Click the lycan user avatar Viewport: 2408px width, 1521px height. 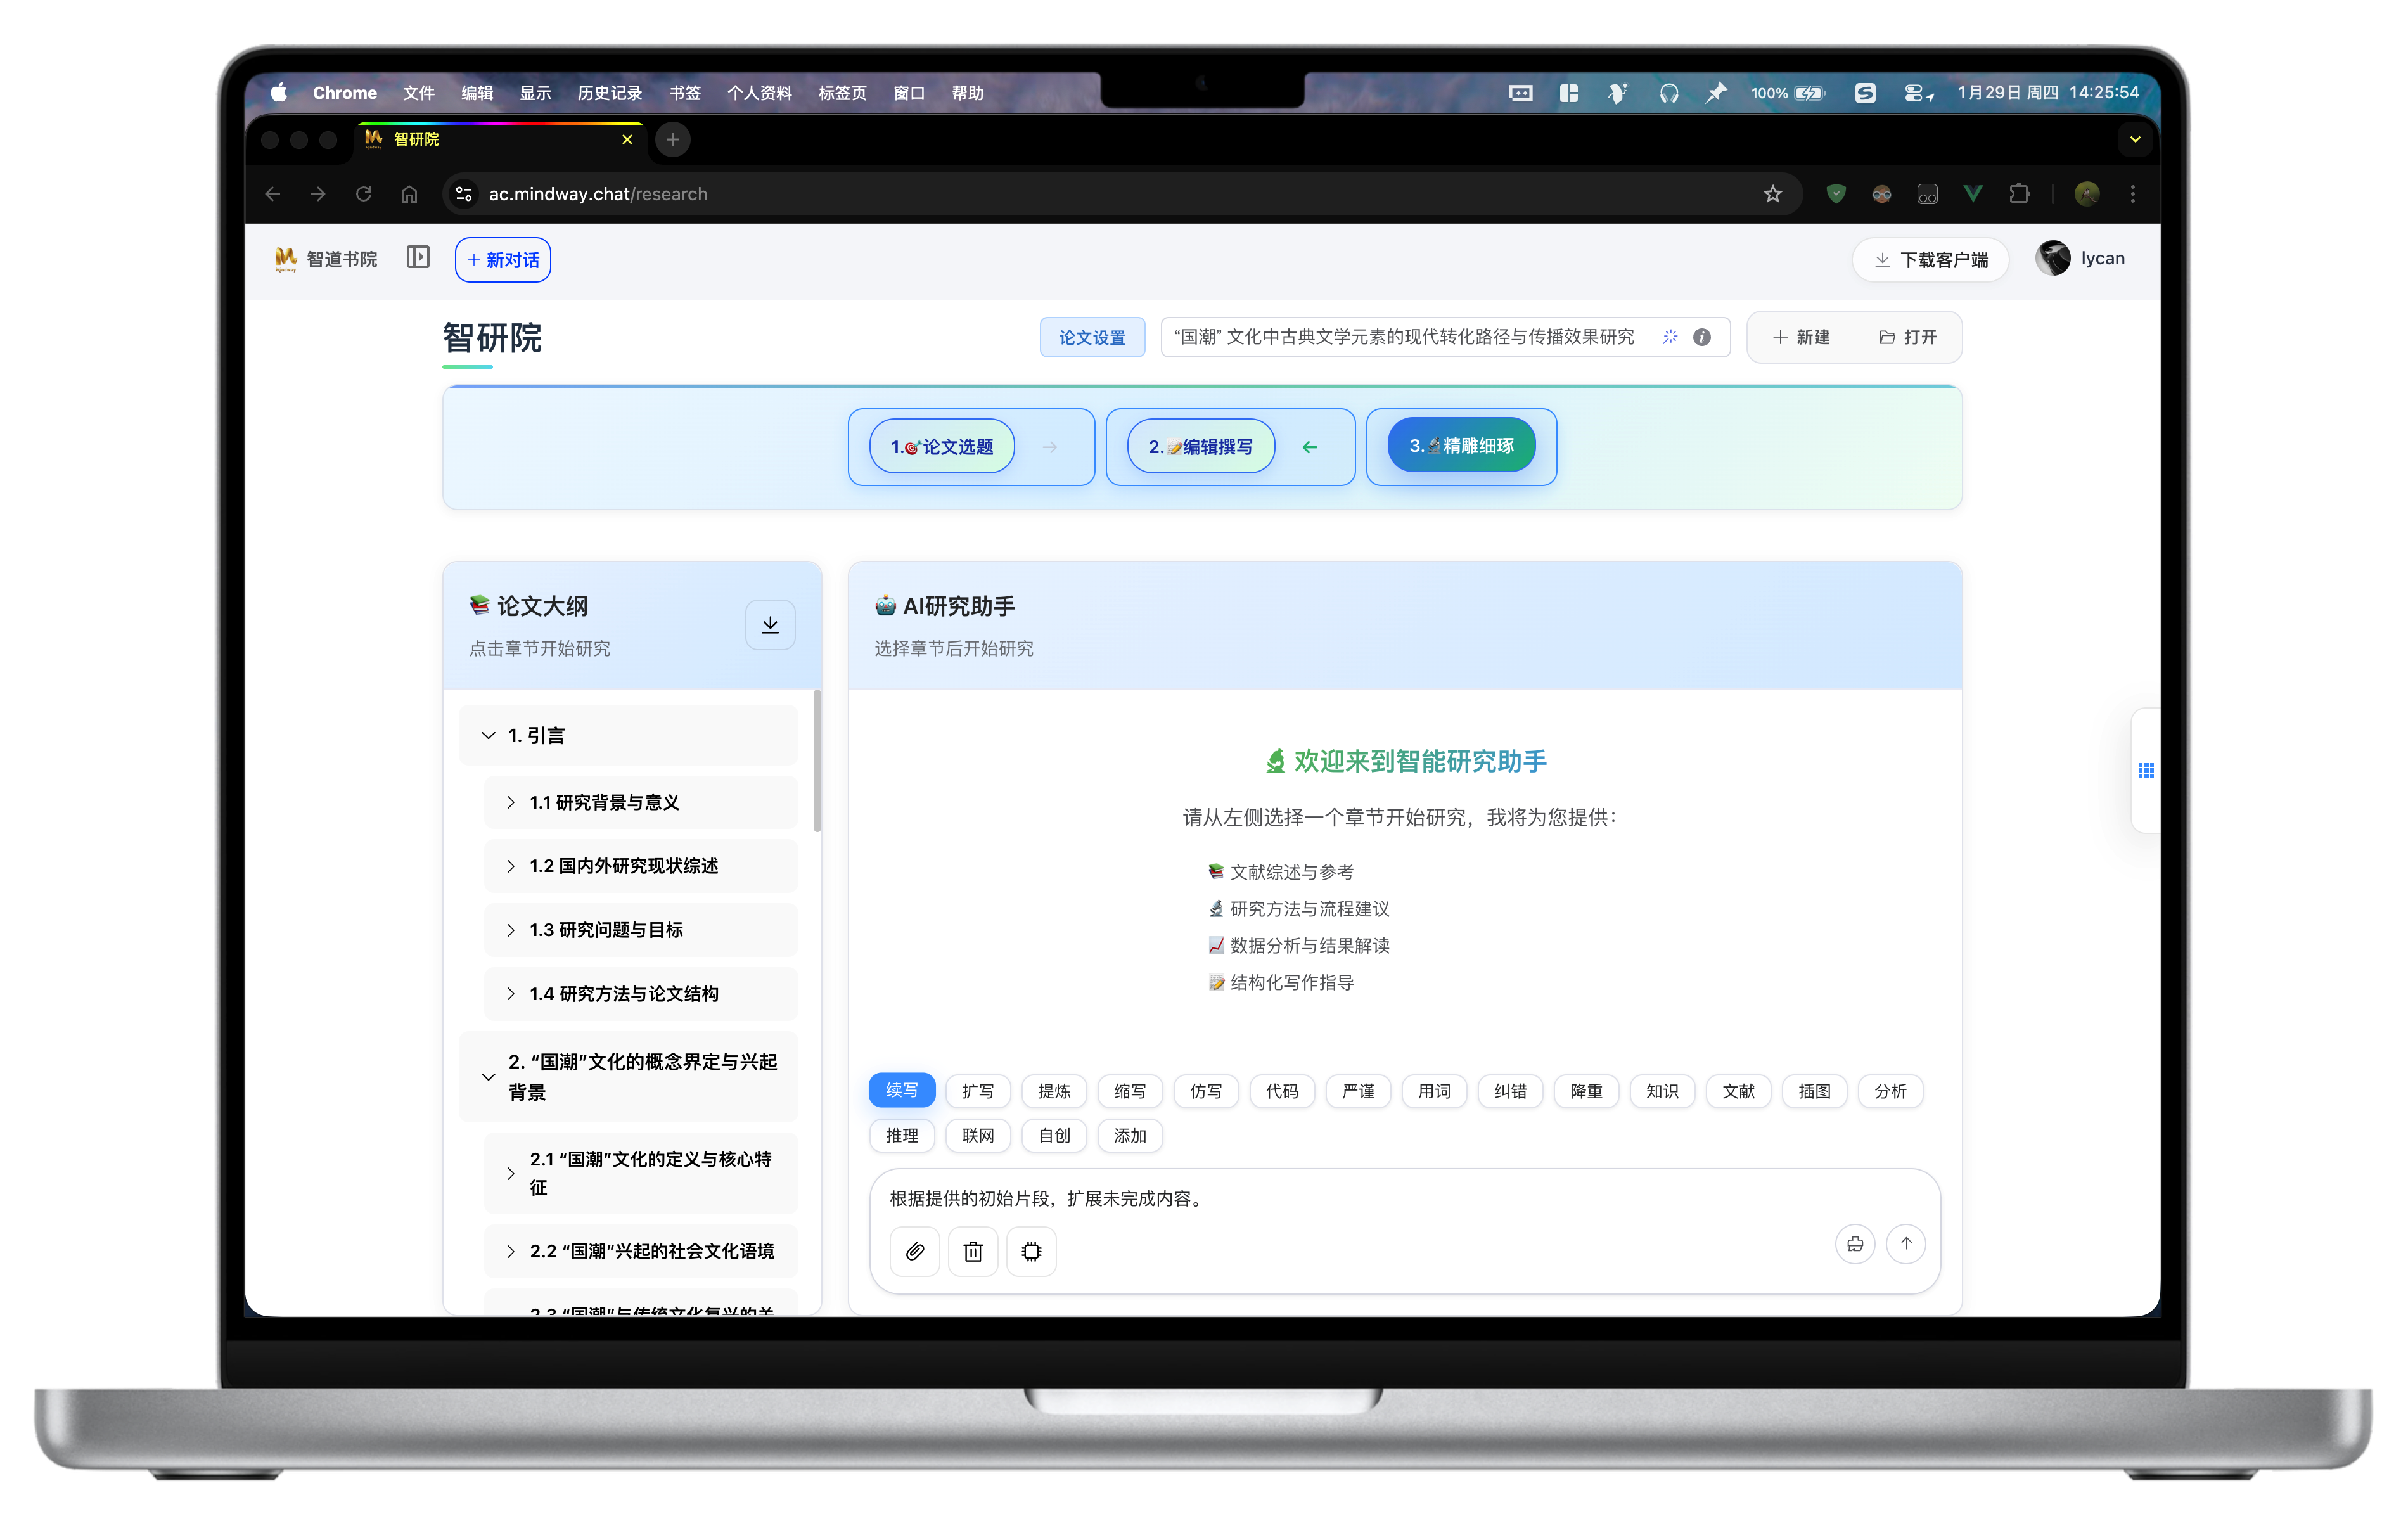[2053, 258]
